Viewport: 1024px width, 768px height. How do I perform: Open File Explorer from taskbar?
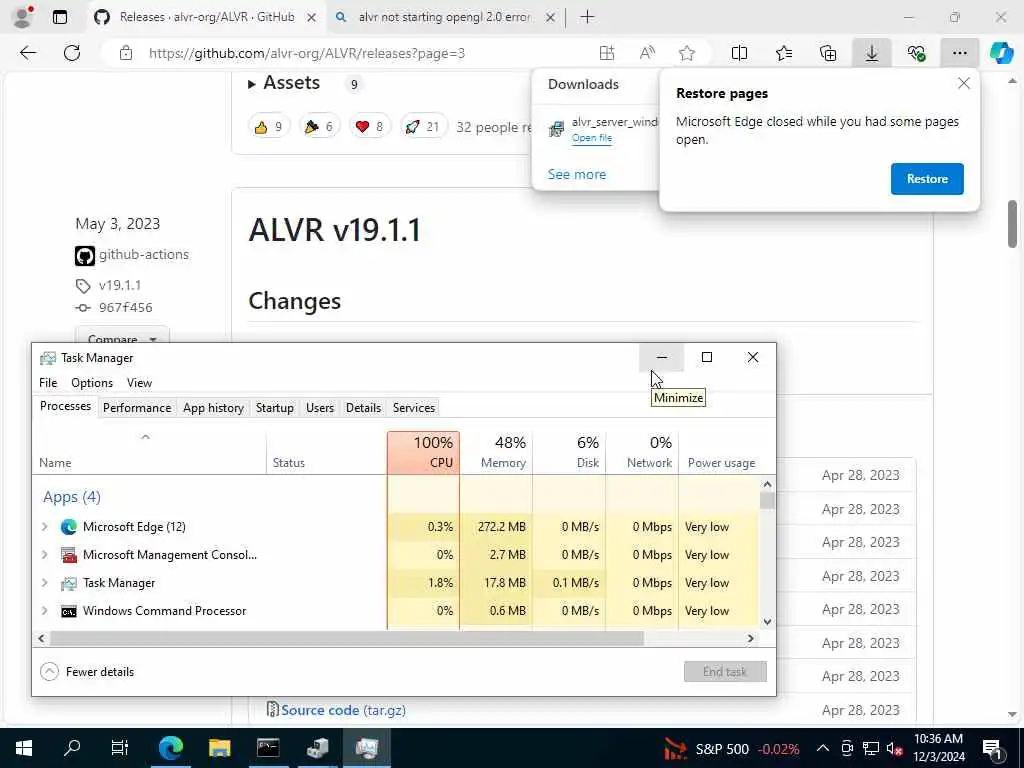tap(219, 748)
